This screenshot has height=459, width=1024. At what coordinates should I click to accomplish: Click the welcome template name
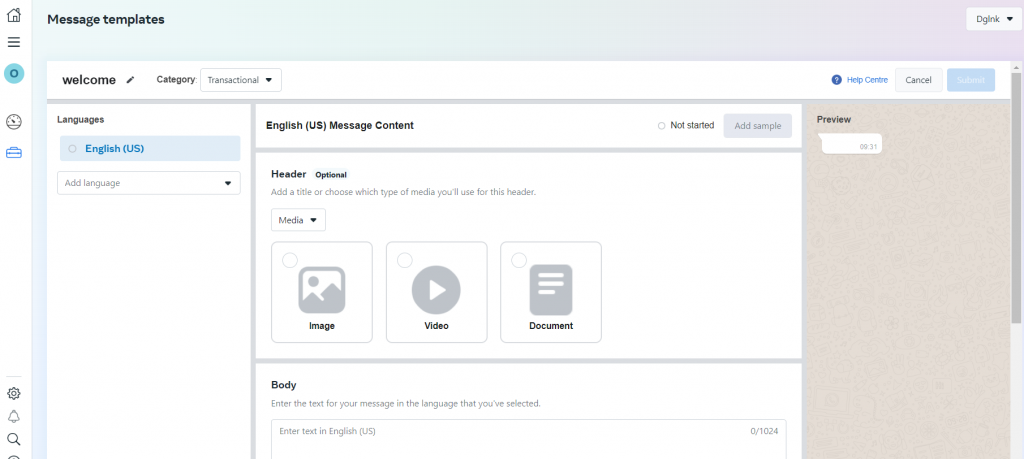[x=89, y=80]
